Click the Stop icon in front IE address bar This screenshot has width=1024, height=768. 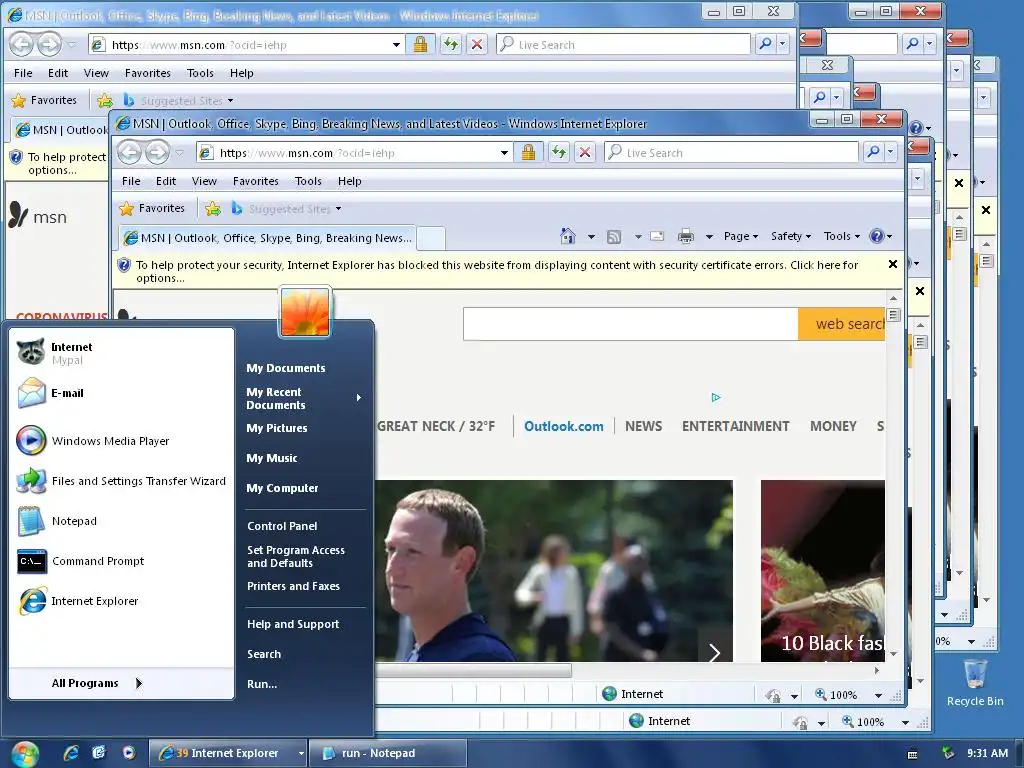(585, 153)
